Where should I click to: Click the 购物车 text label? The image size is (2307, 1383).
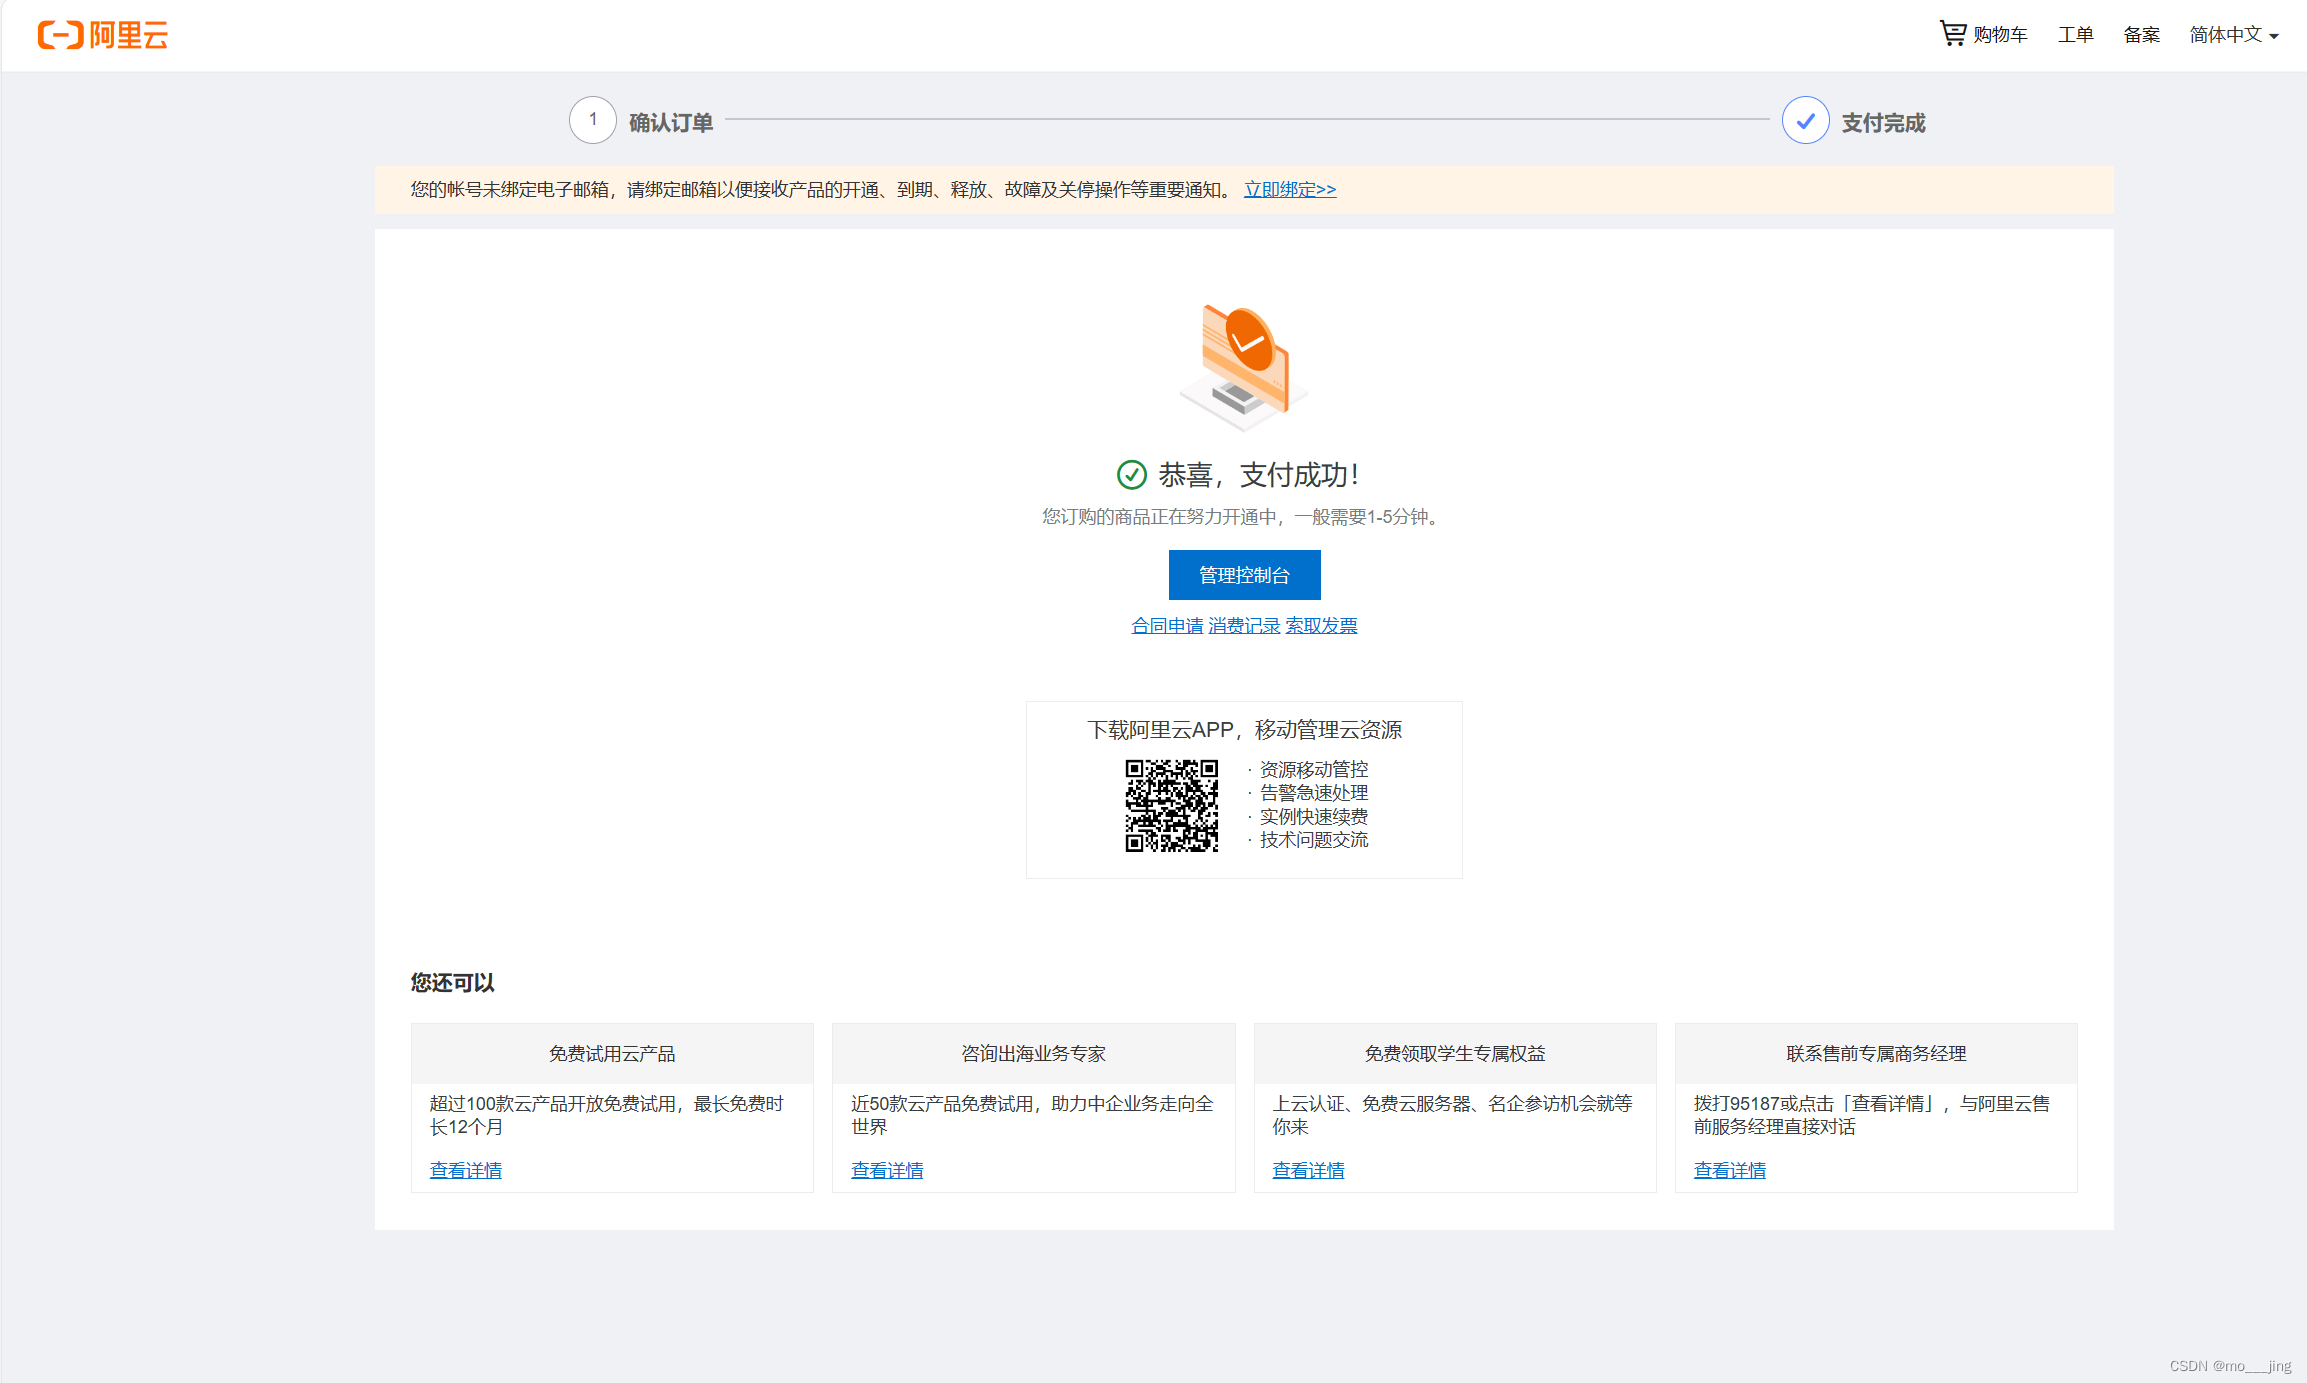(x=2000, y=35)
